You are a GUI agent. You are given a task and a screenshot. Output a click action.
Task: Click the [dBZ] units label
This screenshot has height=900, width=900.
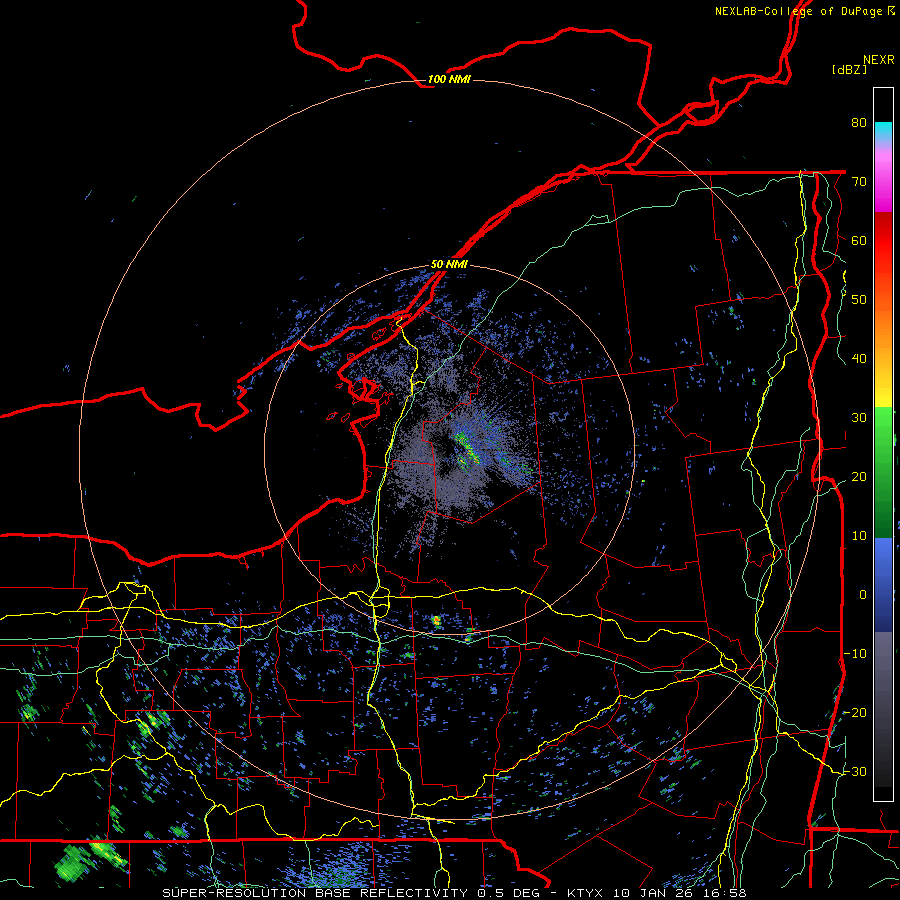pyautogui.click(x=849, y=69)
